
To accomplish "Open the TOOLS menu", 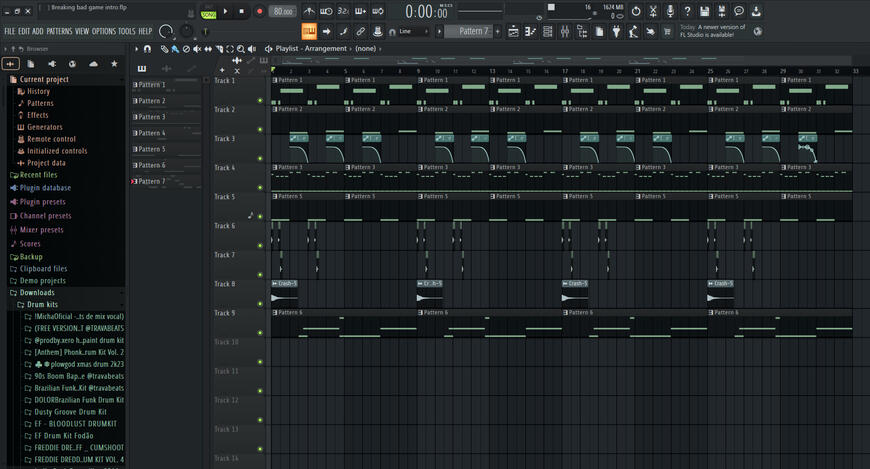I will coord(127,31).
